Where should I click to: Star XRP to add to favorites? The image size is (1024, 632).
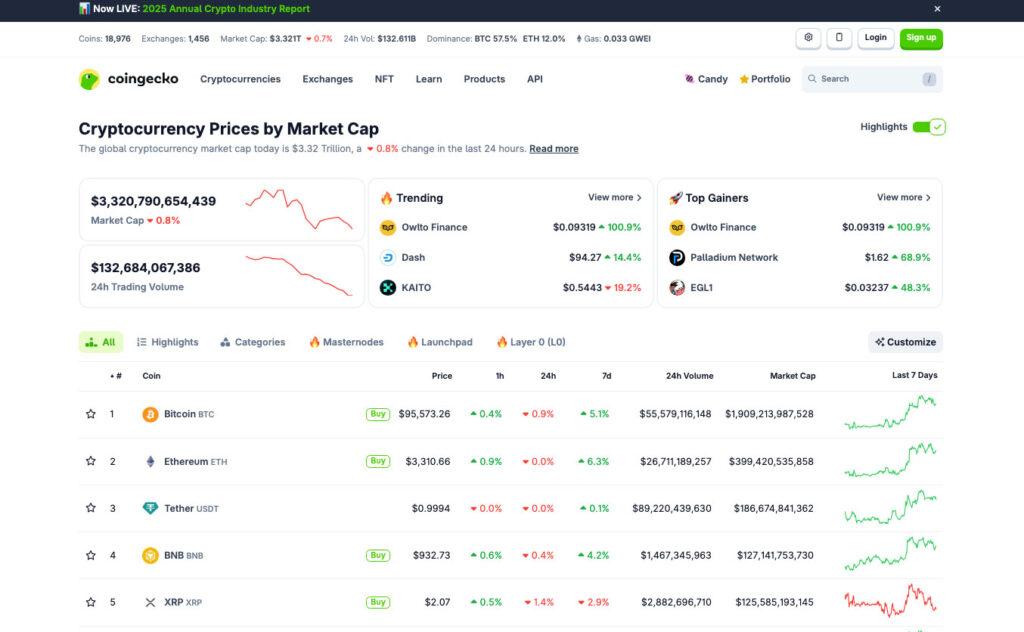pos(91,602)
